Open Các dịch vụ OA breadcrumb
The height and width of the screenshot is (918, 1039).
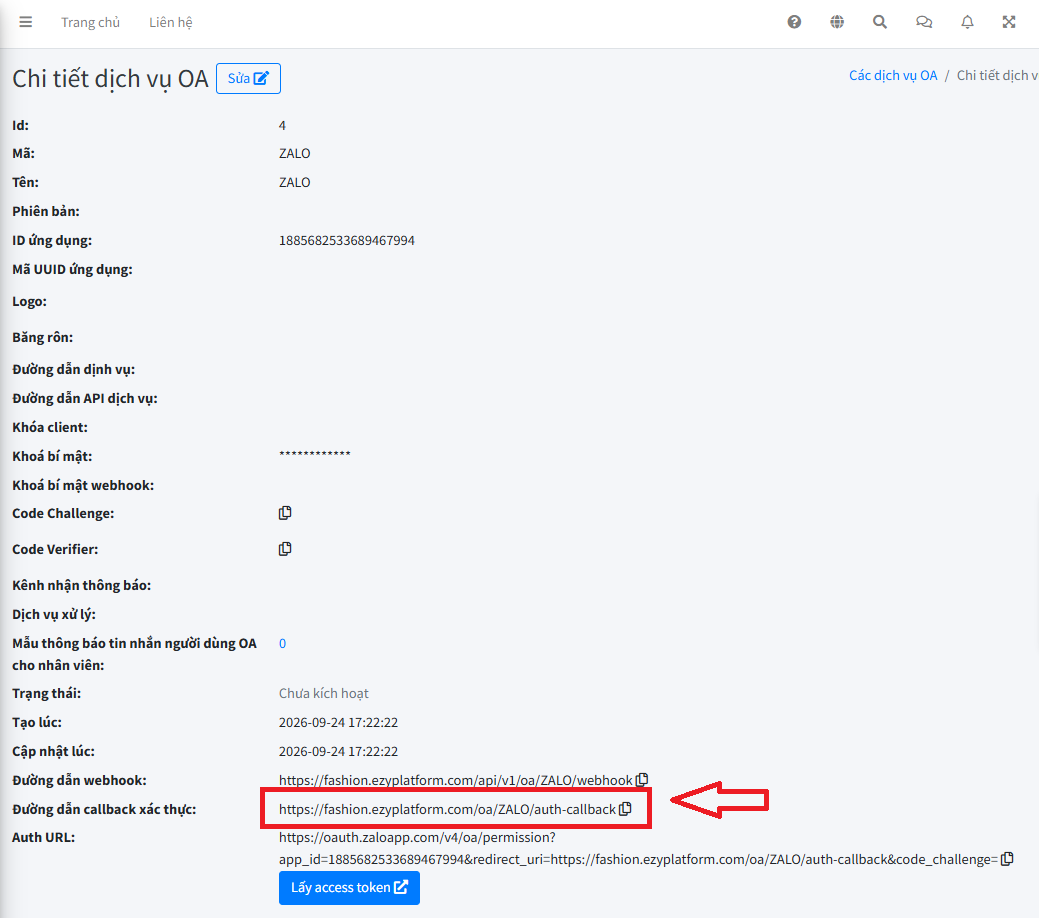tap(893, 76)
